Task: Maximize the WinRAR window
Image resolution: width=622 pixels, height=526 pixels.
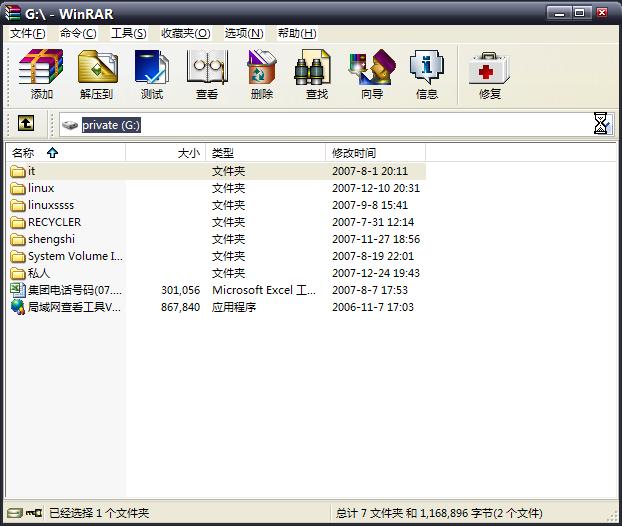Action: 580,13
